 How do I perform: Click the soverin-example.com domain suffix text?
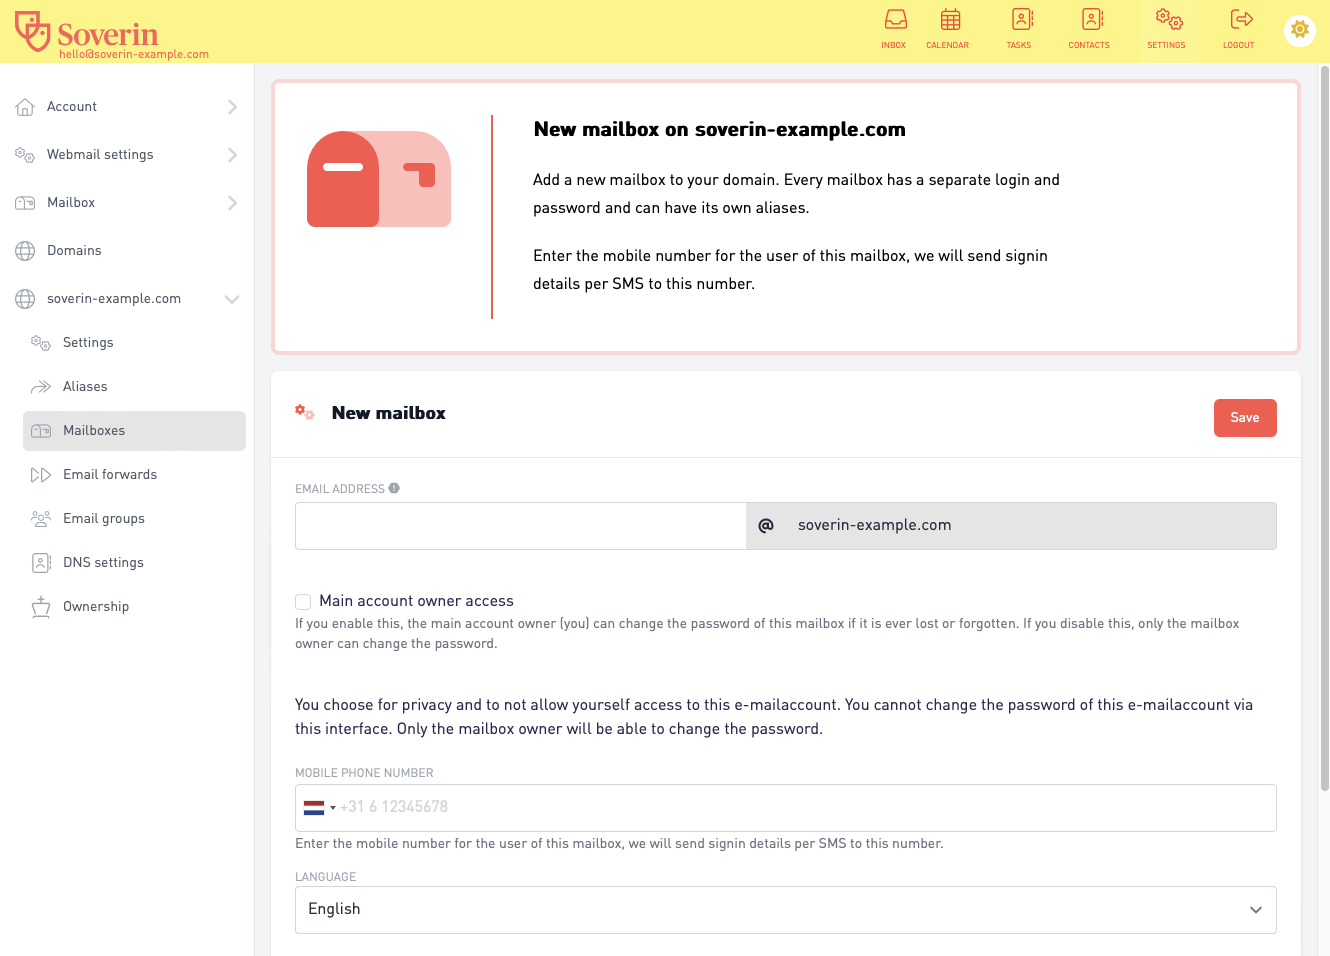(x=874, y=526)
